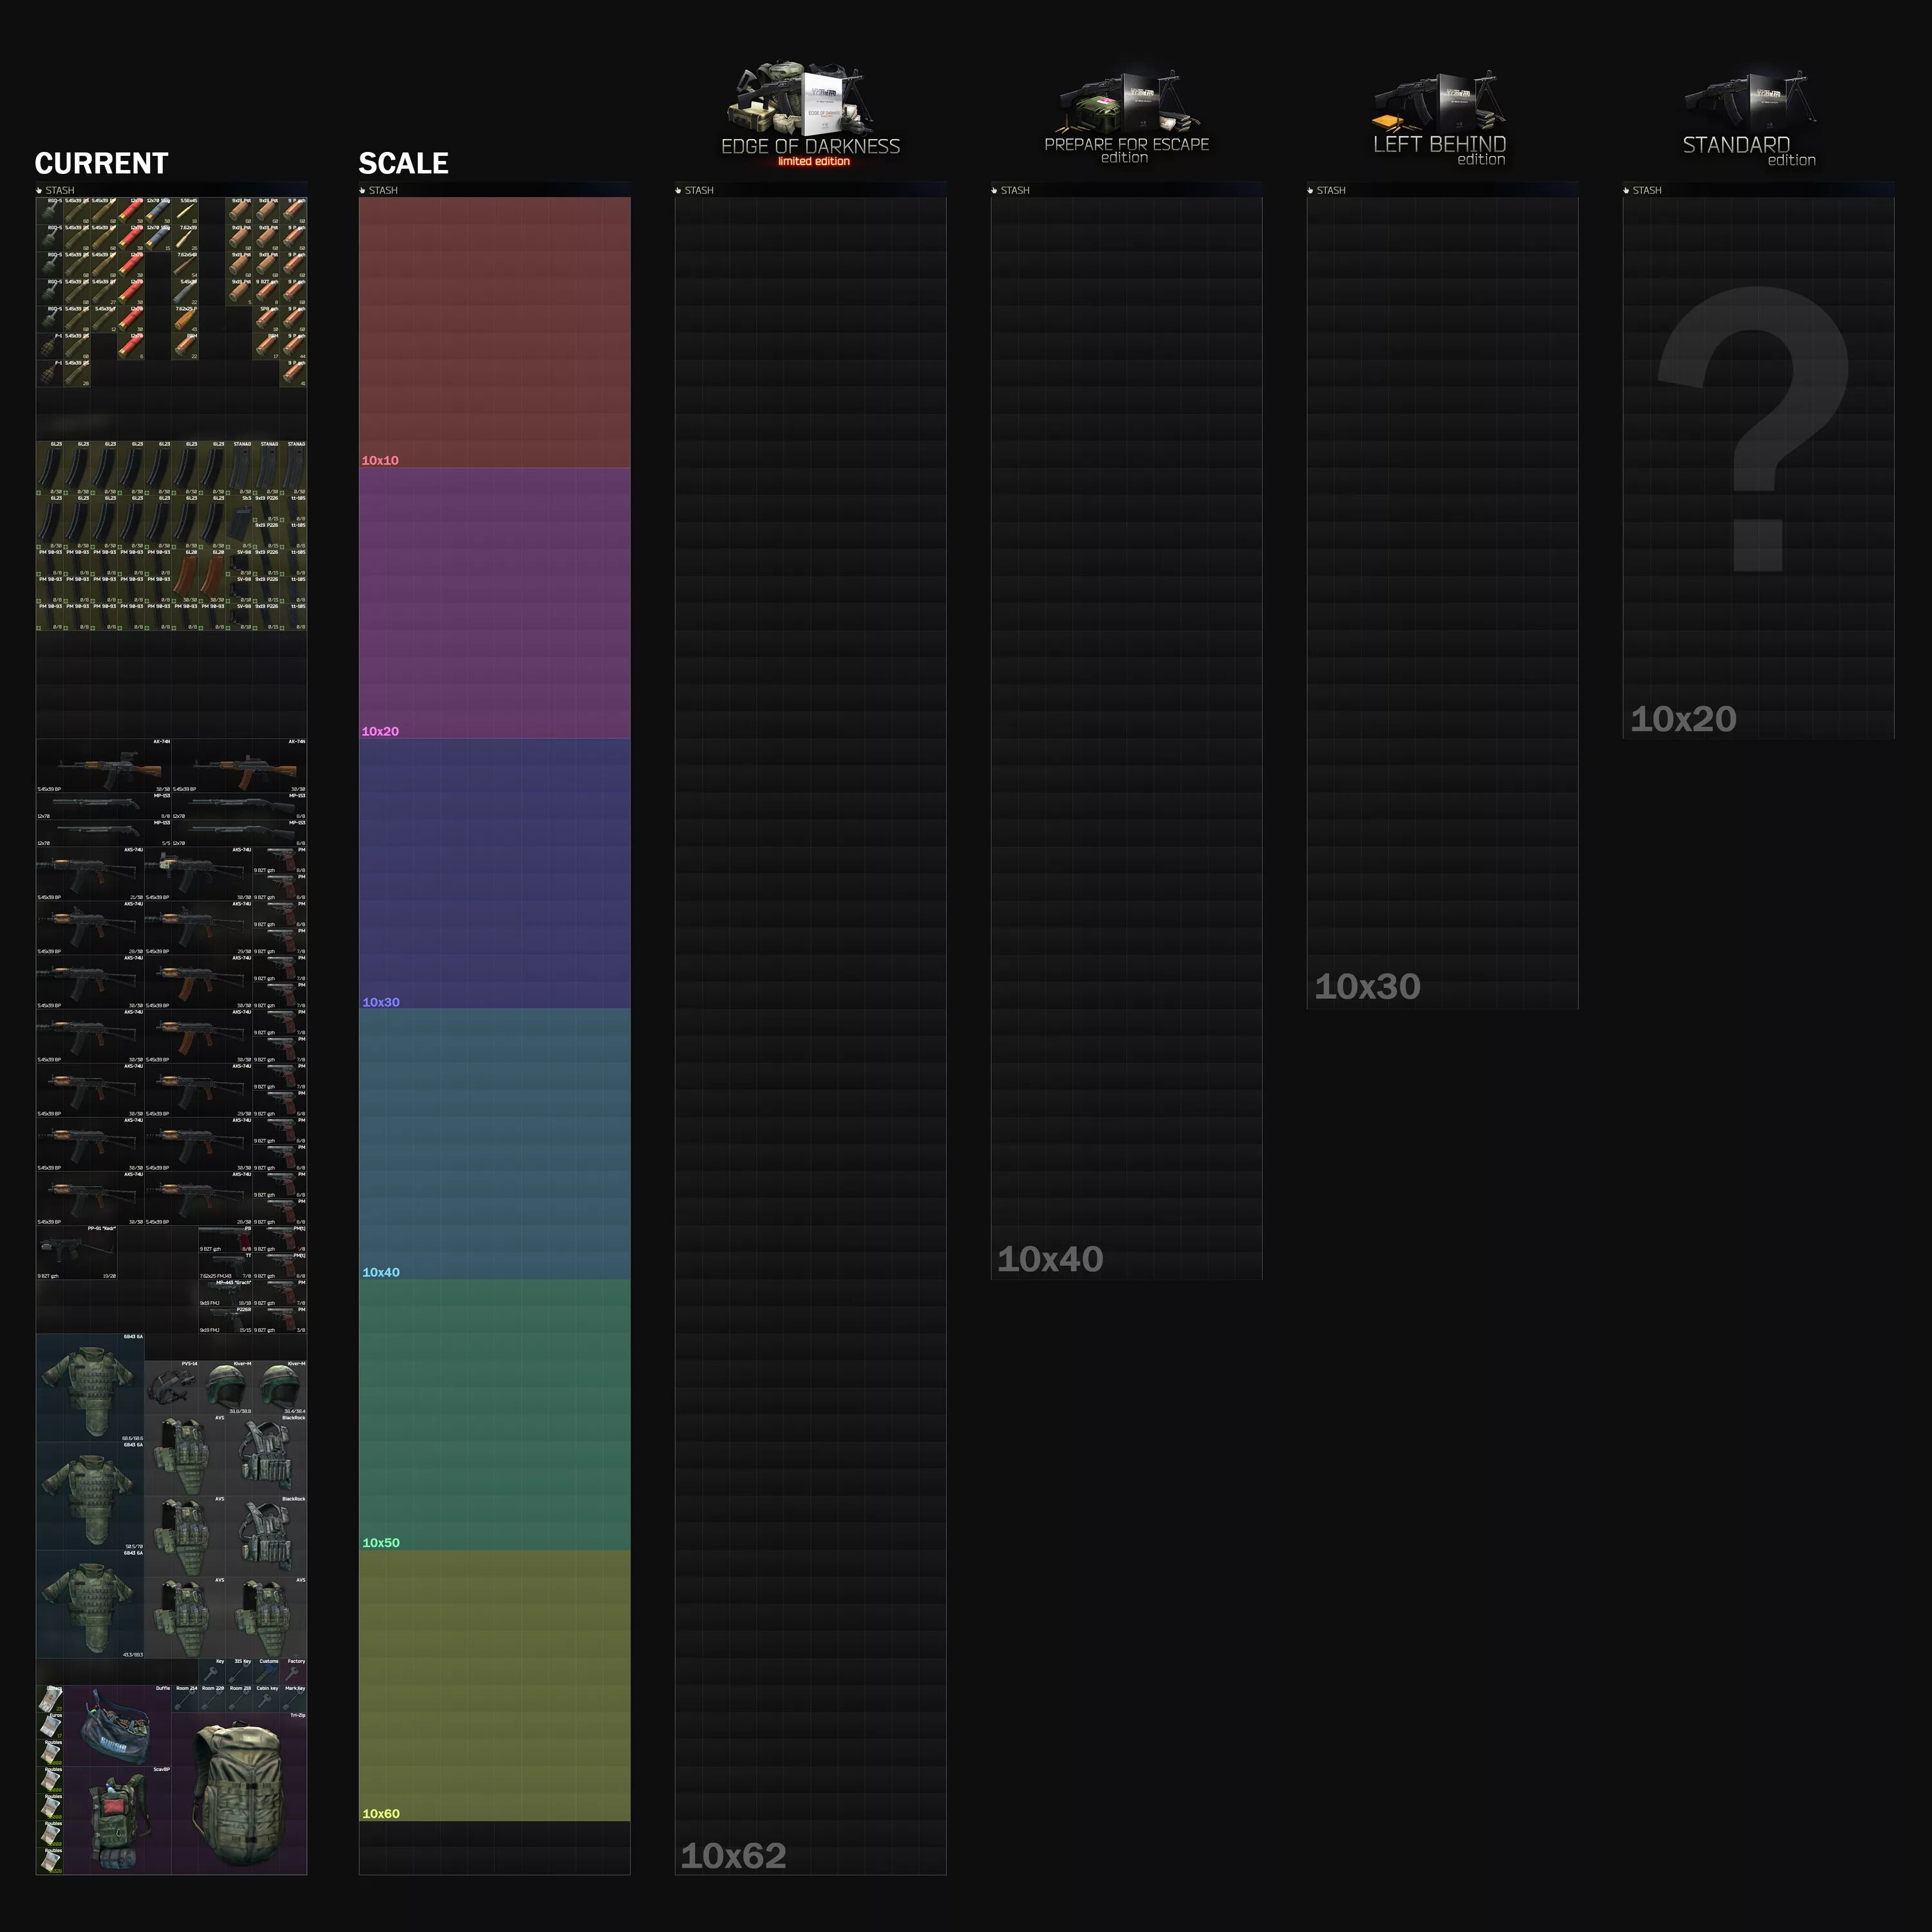Click the Dollars money stack
Image resolution: width=1932 pixels, height=1932 pixels.
click(x=50, y=1698)
